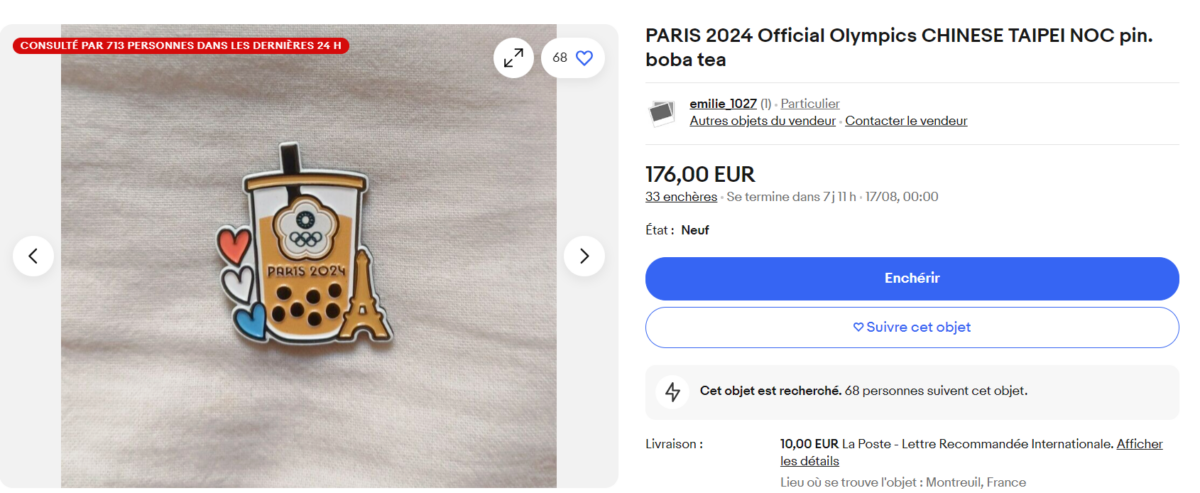Click the seller's avatar picture

661,112
